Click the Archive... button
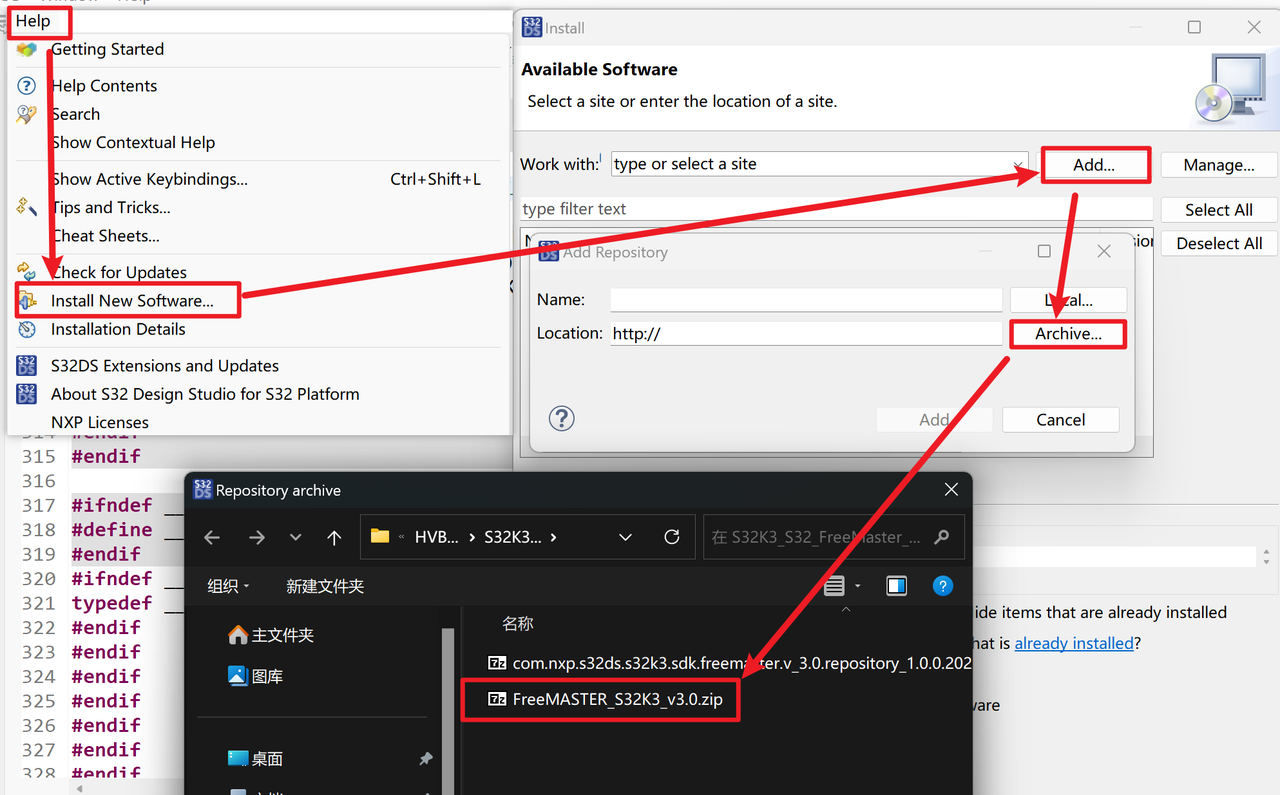1280x795 pixels. click(1067, 334)
